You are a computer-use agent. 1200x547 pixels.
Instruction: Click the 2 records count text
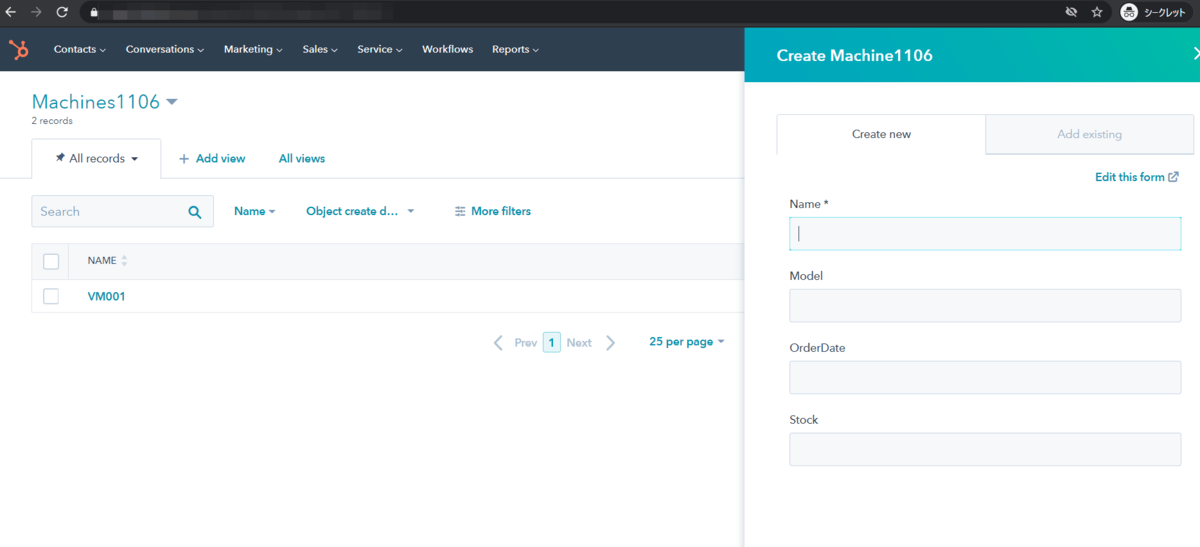(52, 121)
